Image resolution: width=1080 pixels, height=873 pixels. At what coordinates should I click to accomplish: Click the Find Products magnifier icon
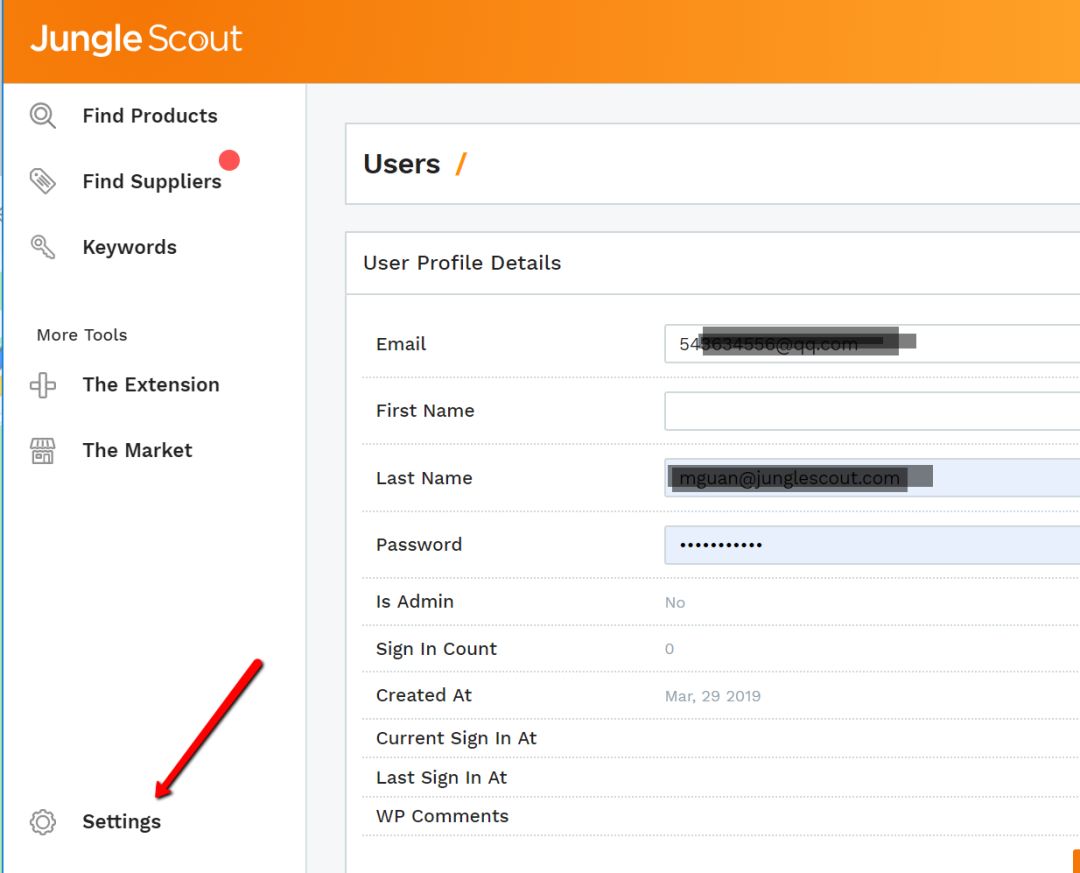[43, 116]
